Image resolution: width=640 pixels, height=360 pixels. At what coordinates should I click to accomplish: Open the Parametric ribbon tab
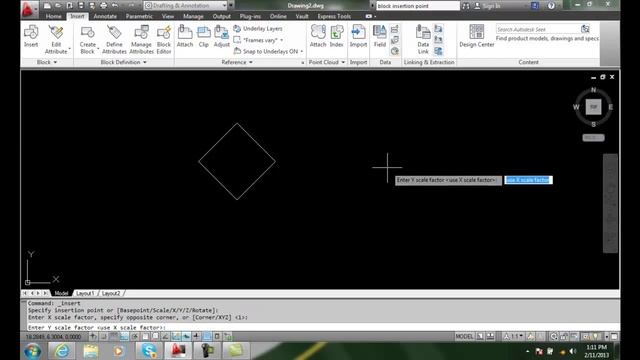point(139,16)
